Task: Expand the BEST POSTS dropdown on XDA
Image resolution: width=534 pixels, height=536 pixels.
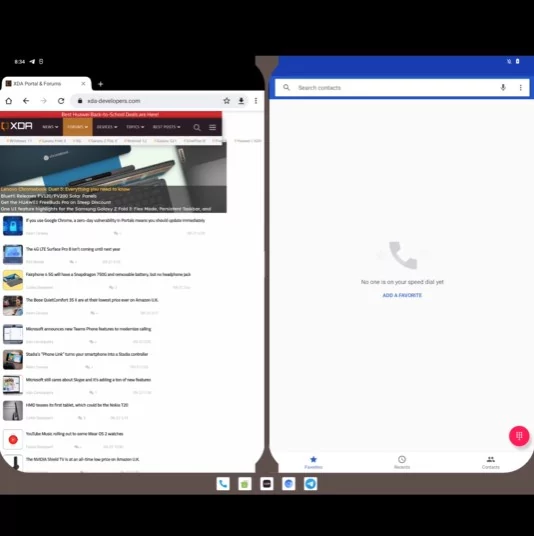Action: 166,127
